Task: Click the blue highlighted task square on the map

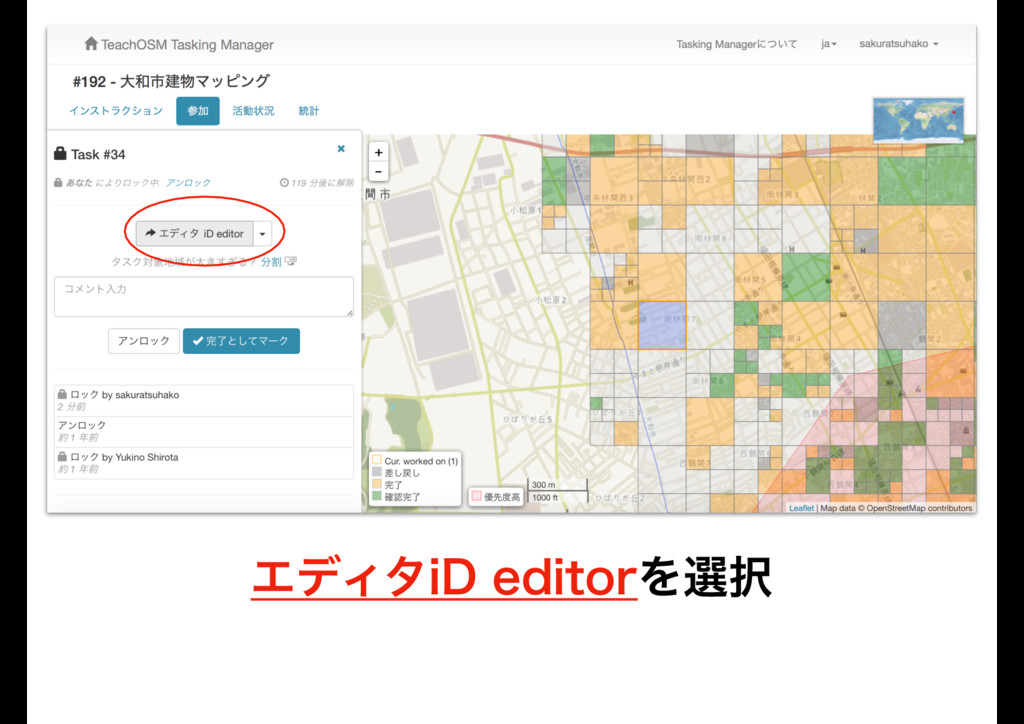Action: click(662, 324)
